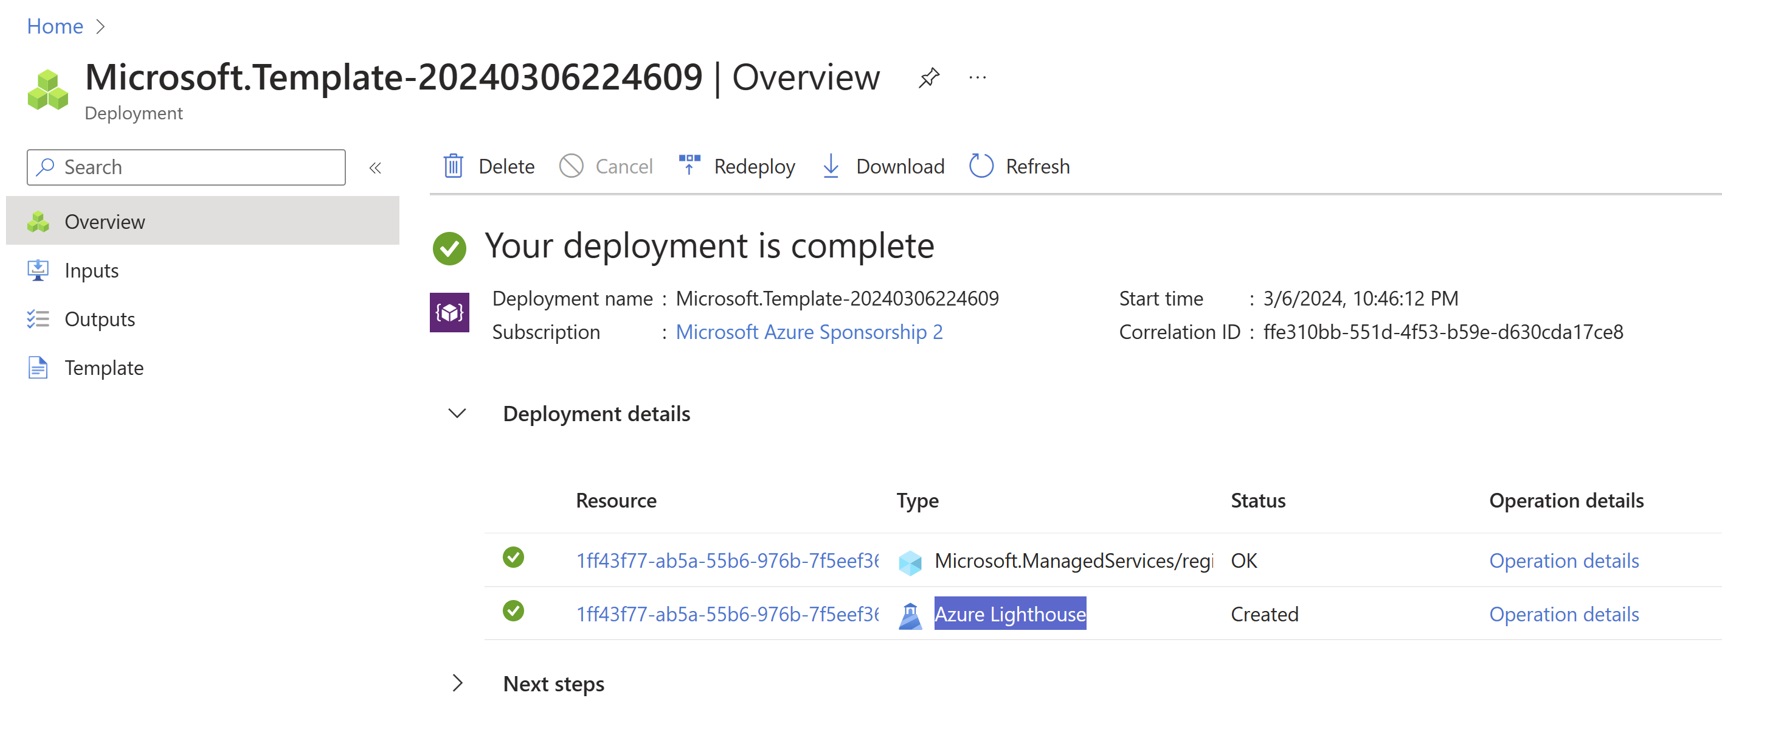Focus the sidebar Search field
1765x751 pixels.
[186, 167]
